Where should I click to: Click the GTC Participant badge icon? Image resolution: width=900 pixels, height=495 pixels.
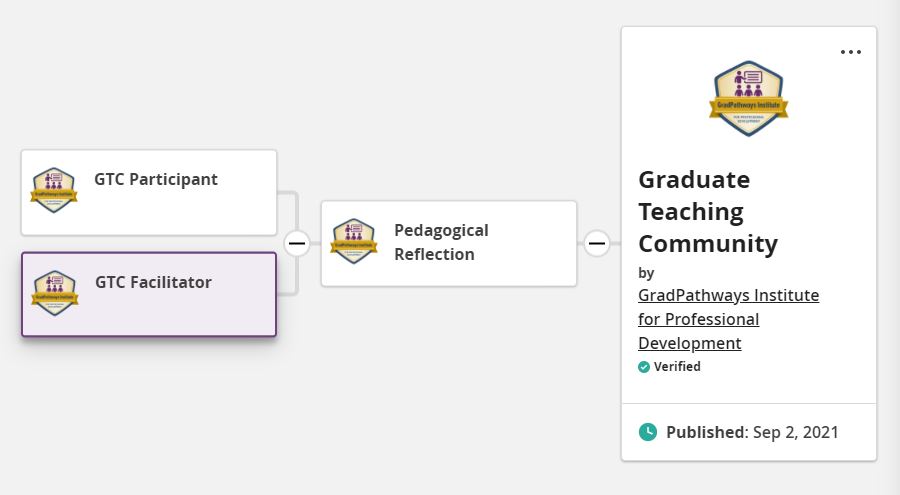54,190
